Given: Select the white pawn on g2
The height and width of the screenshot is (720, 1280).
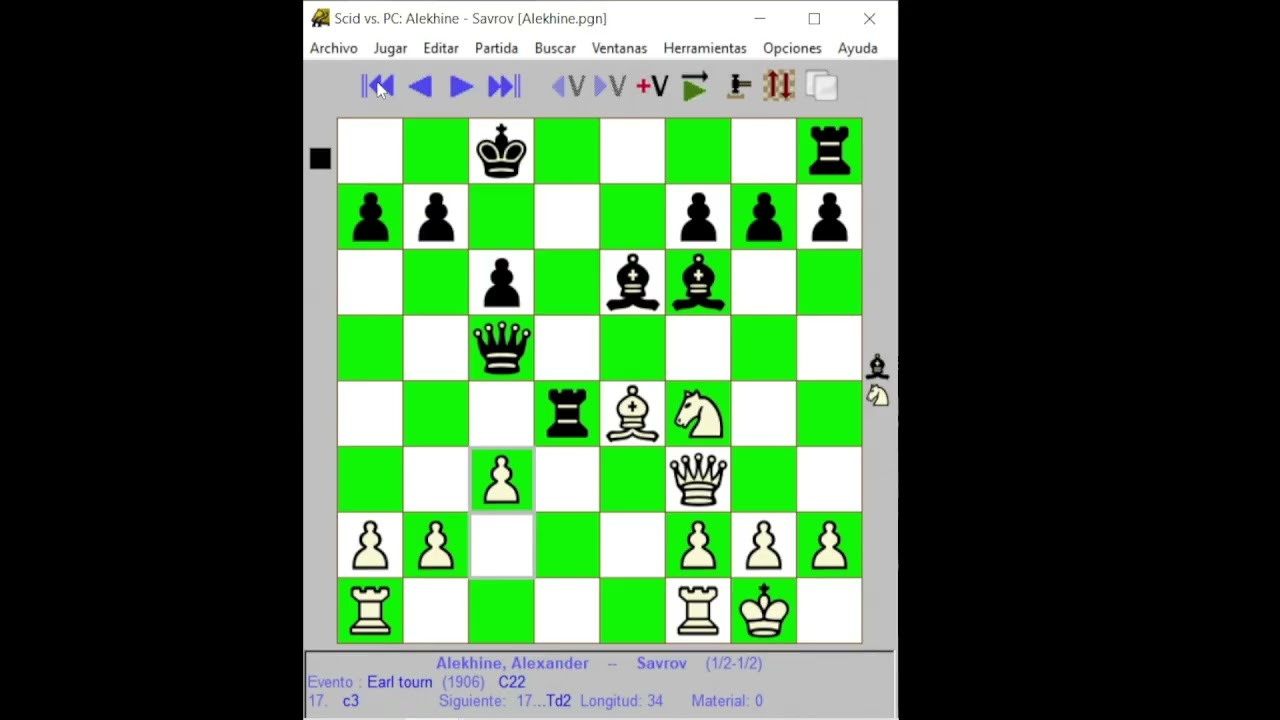Looking at the screenshot, I should [764, 545].
